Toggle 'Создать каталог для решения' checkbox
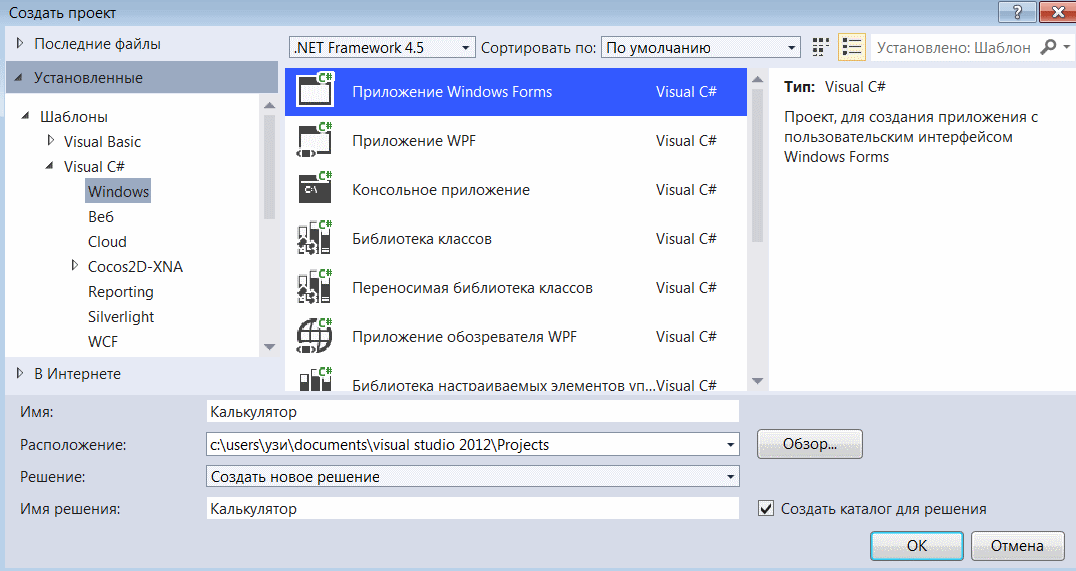 tap(766, 509)
